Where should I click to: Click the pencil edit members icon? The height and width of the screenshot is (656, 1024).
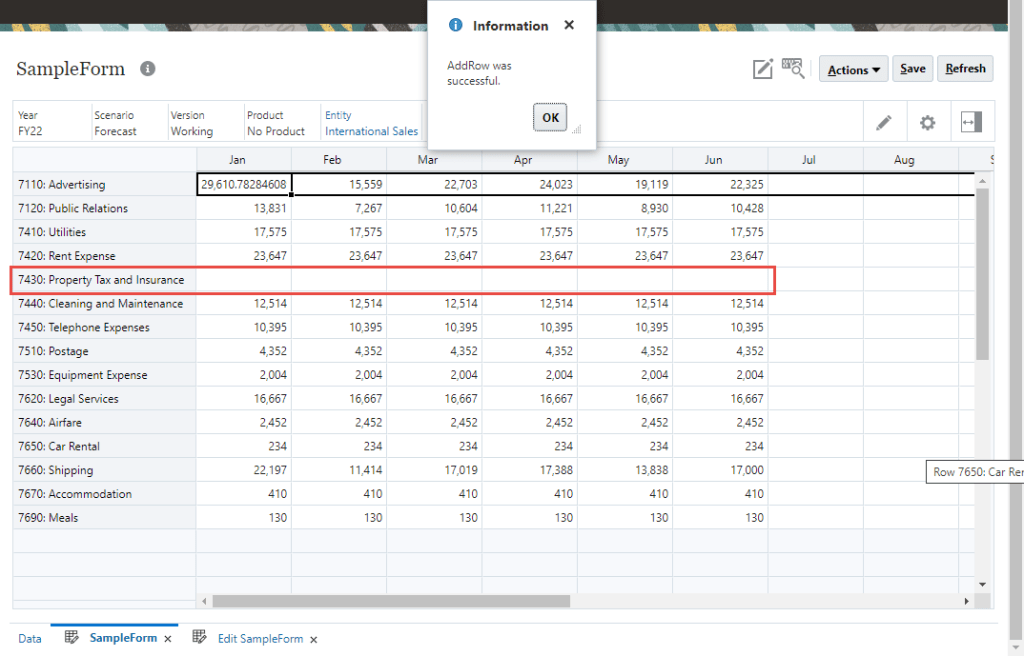click(883, 122)
